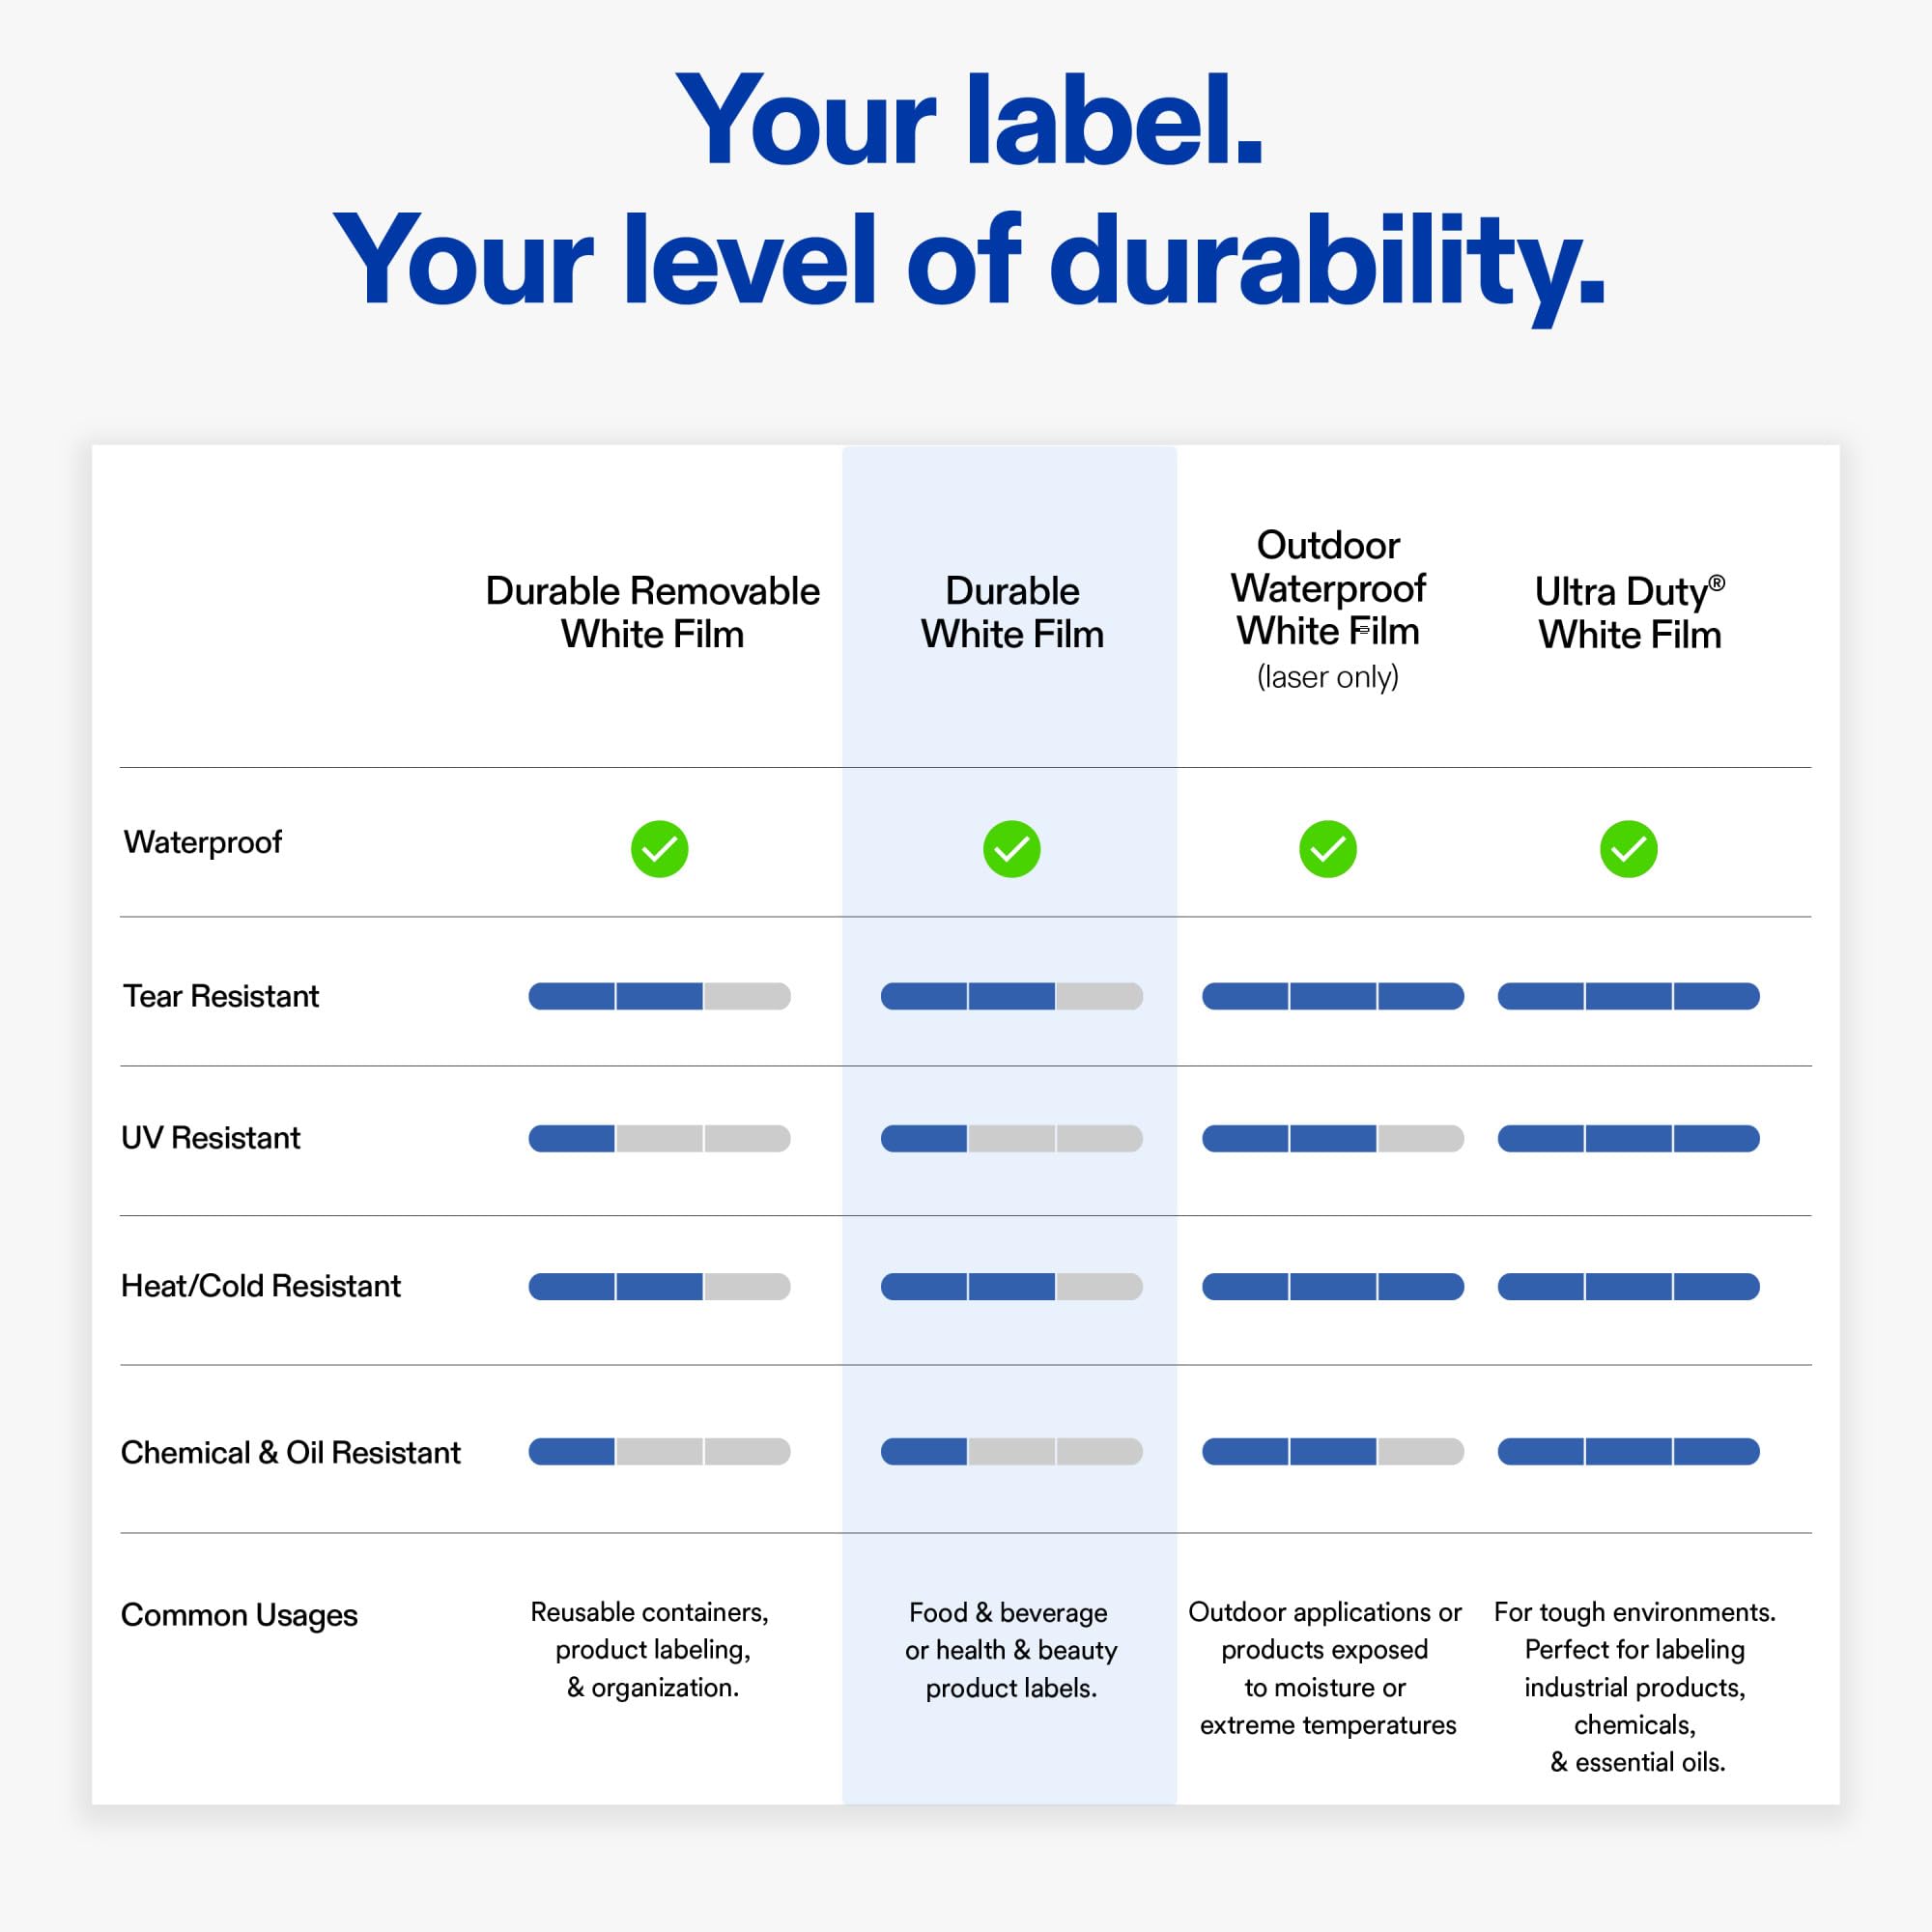1932x1932 pixels.
Task: Select the Durable White Film column header
Action: click(x=1012, y=612)
